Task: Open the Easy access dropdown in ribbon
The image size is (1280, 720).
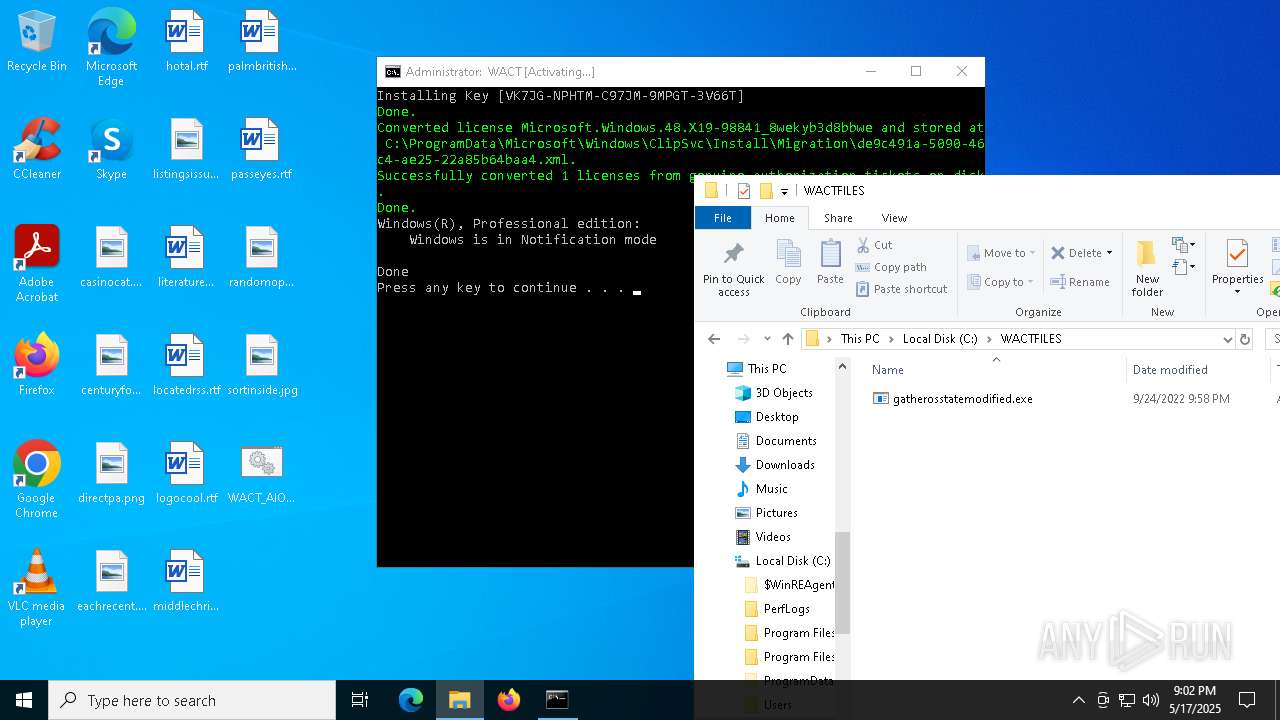Action: [x=1184, y=268]
